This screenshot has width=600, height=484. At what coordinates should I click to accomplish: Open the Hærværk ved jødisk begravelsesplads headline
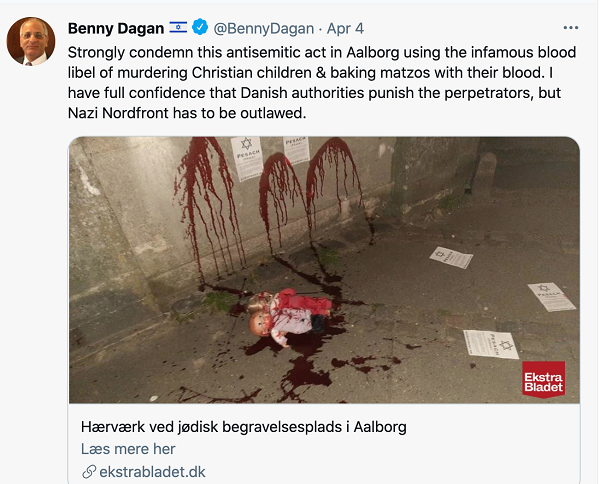pyautogui.click(x=243, y=427)
